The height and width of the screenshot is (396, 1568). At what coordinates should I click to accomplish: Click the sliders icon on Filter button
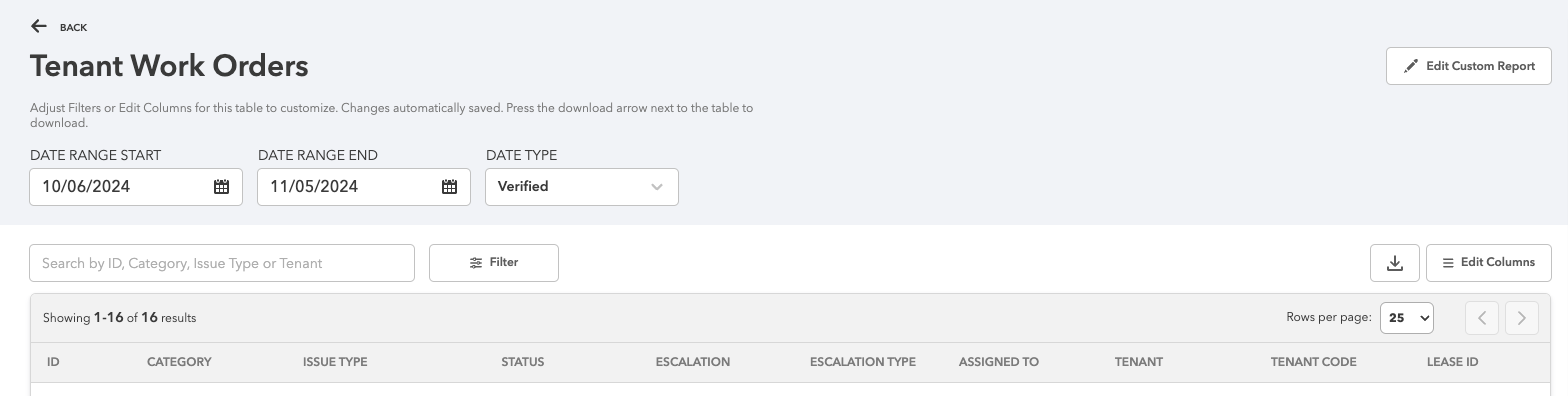(x=476, y=263)
